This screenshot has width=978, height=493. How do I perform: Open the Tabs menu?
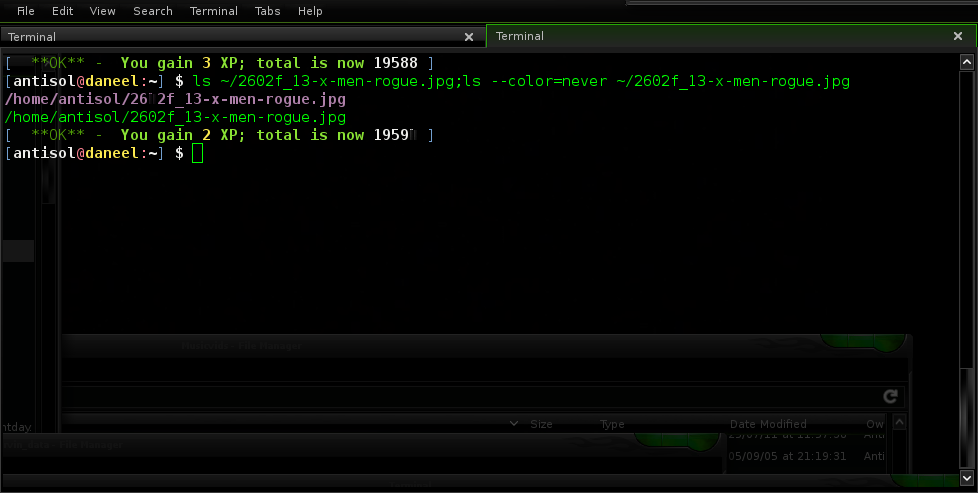point(267,11)
